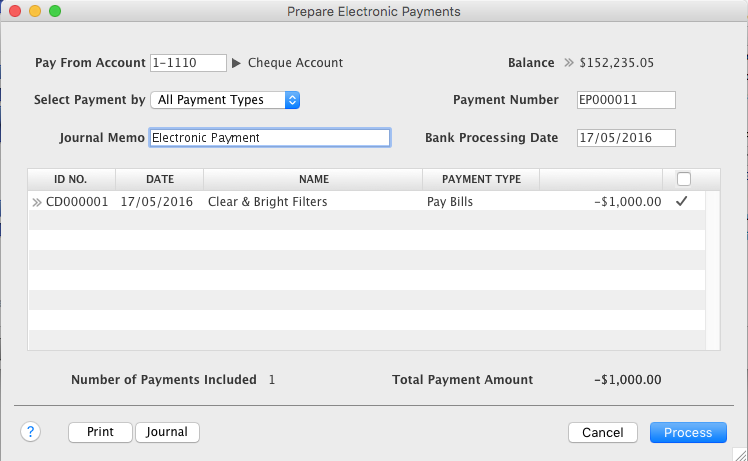Screen dimensions: 748x461
Task: Uncheck the Clear & Bright Filters payment tick
Action: (x=682, y=201)
